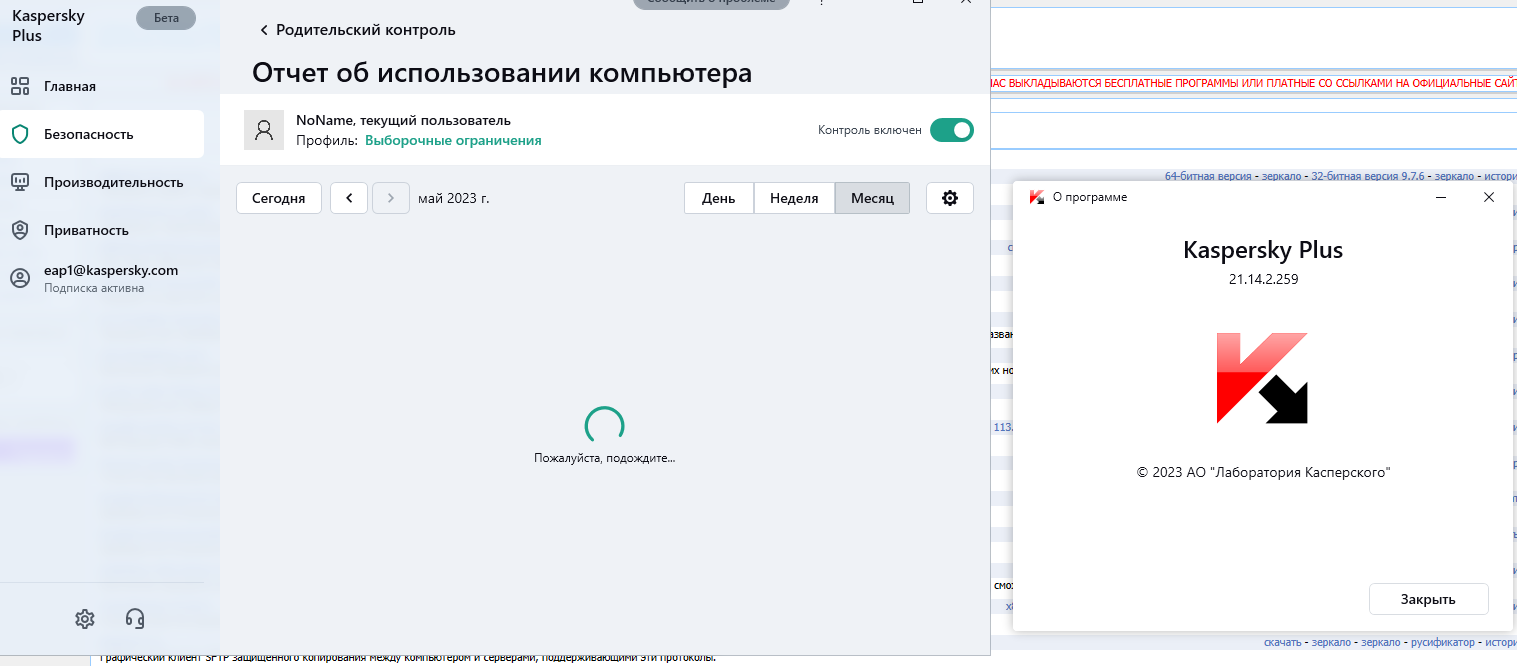Viewport: 1517px width, 666px height.
Task: Minimize the О программе window
Action: [1441, 197]
